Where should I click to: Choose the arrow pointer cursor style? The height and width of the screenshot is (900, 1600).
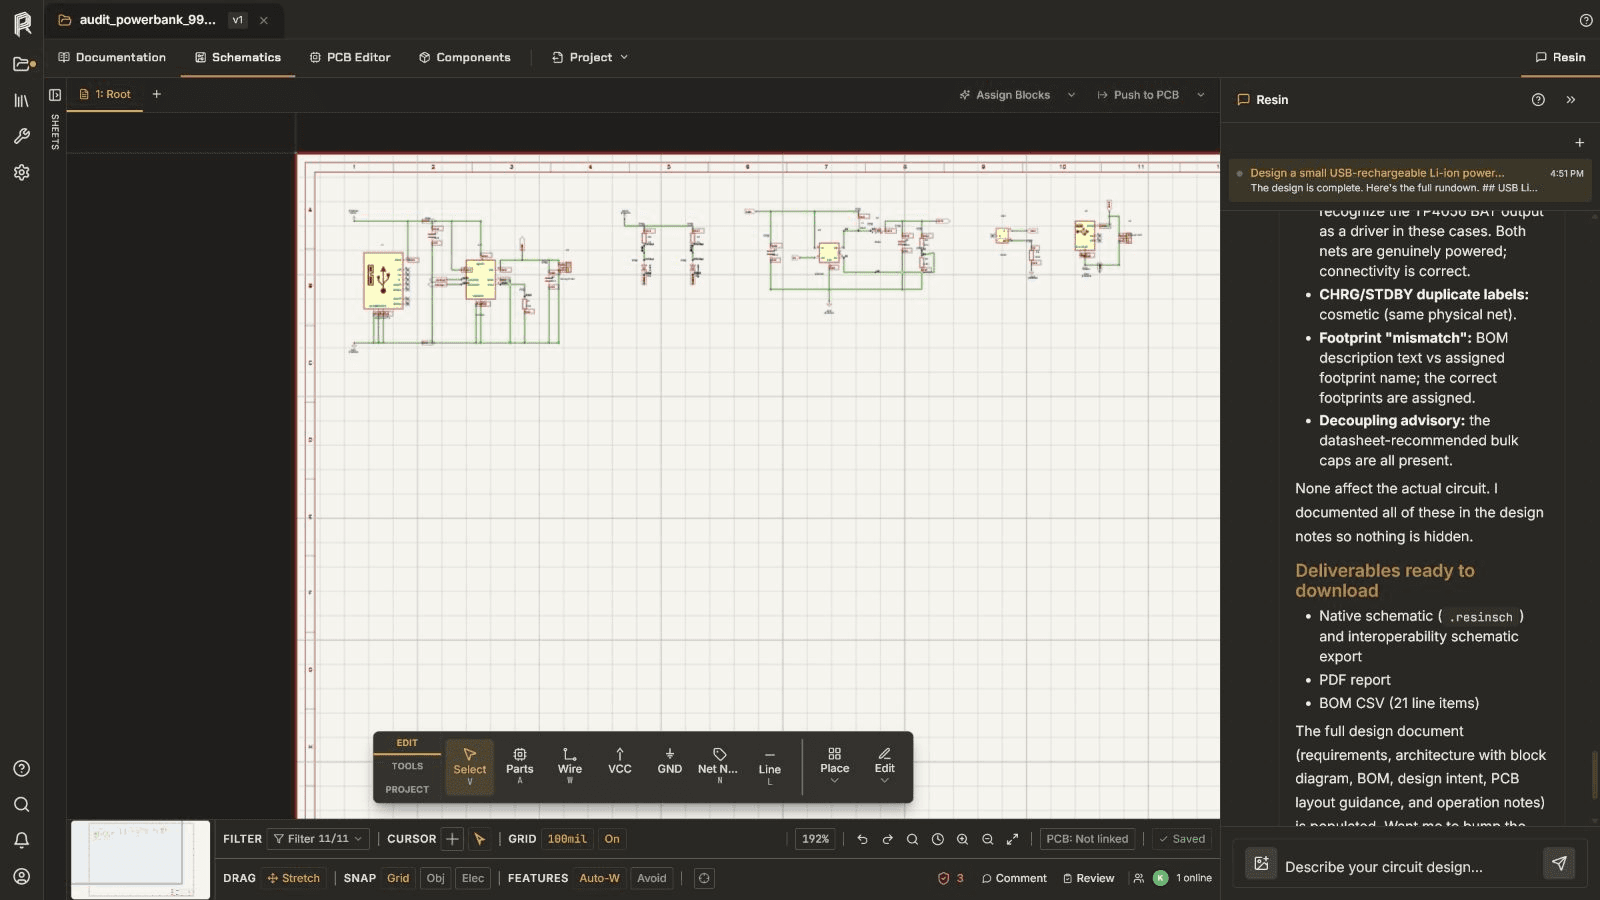pyautogui.click(x=480, y=839)
